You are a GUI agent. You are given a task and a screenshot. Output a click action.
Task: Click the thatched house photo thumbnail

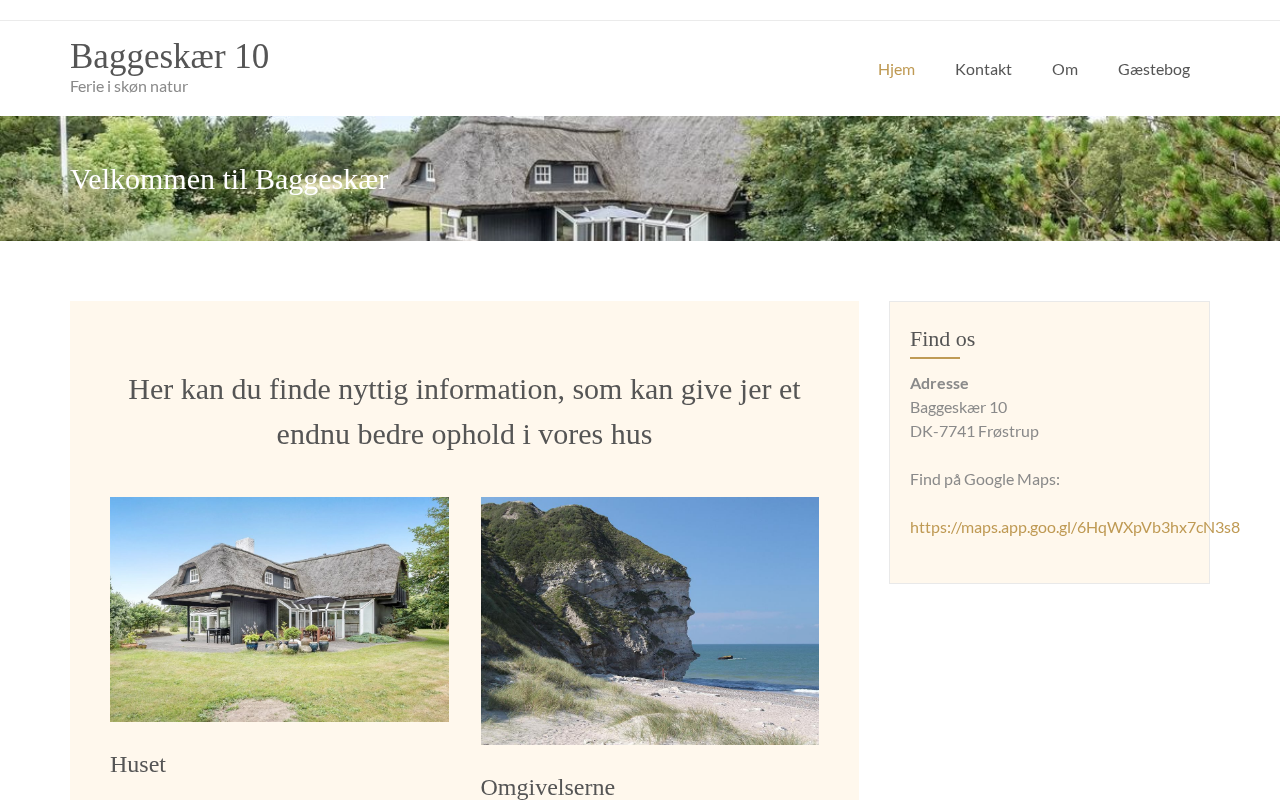click(x=279, y=609)
